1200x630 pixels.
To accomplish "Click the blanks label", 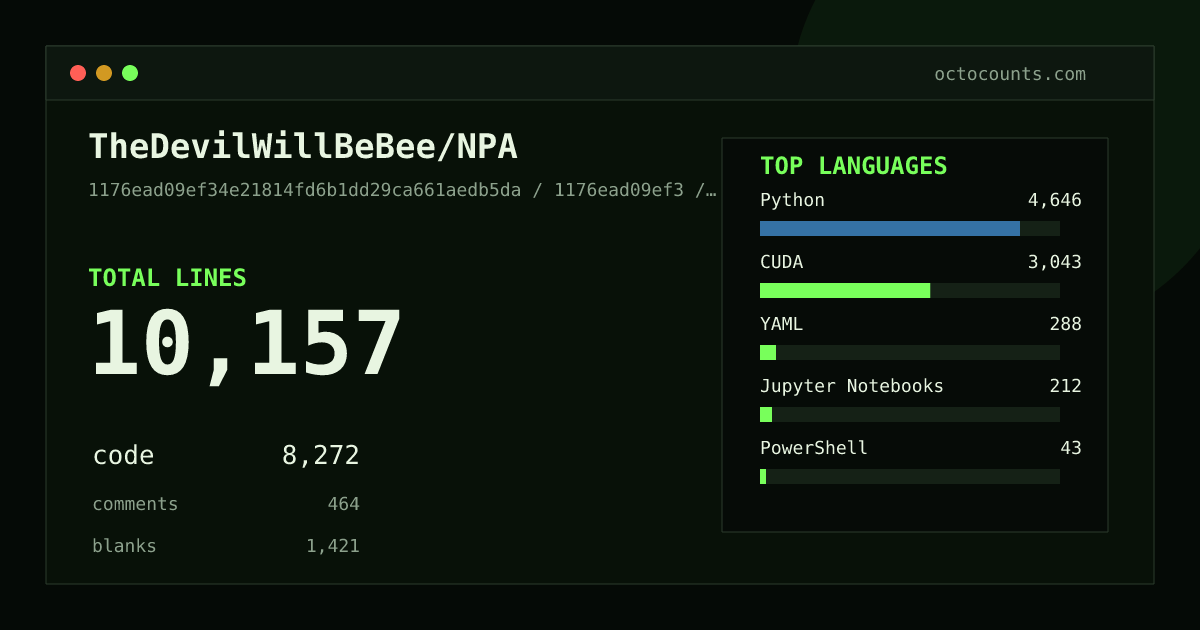I will [x=124, y=546].
